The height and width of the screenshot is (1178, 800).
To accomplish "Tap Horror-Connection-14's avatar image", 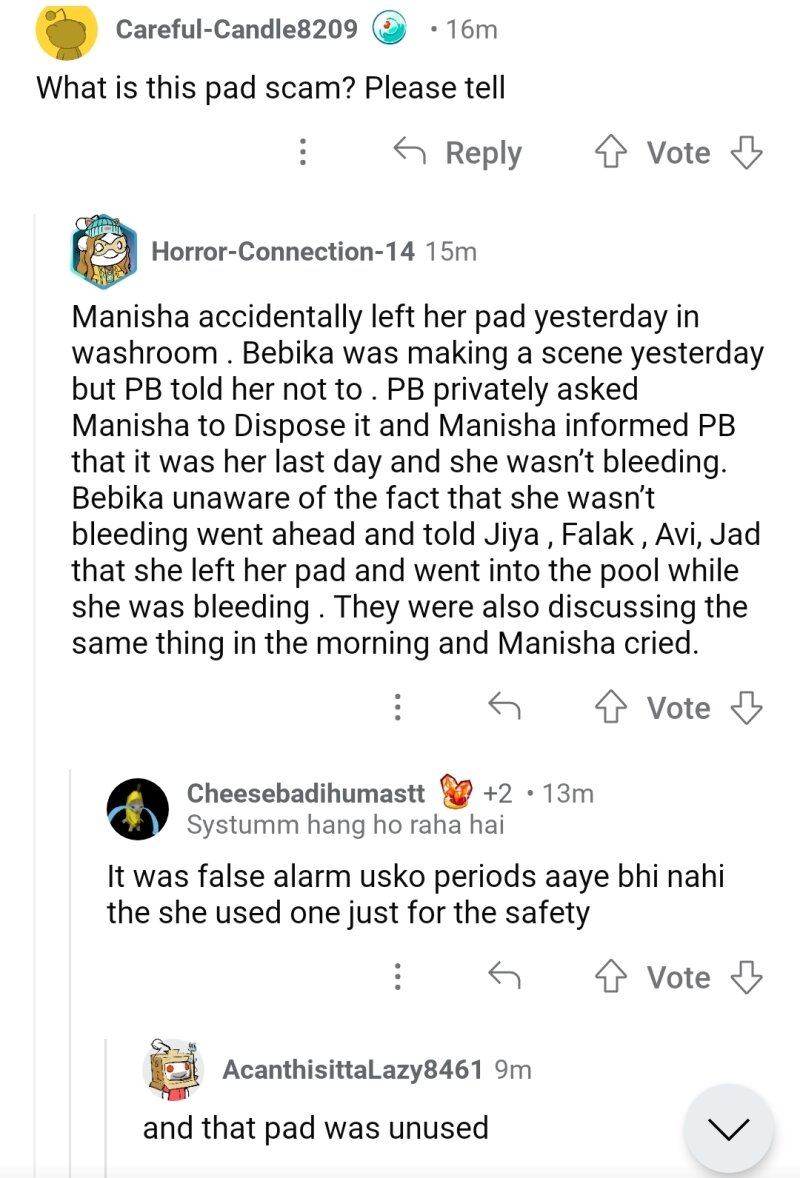I will pos(101,250).
